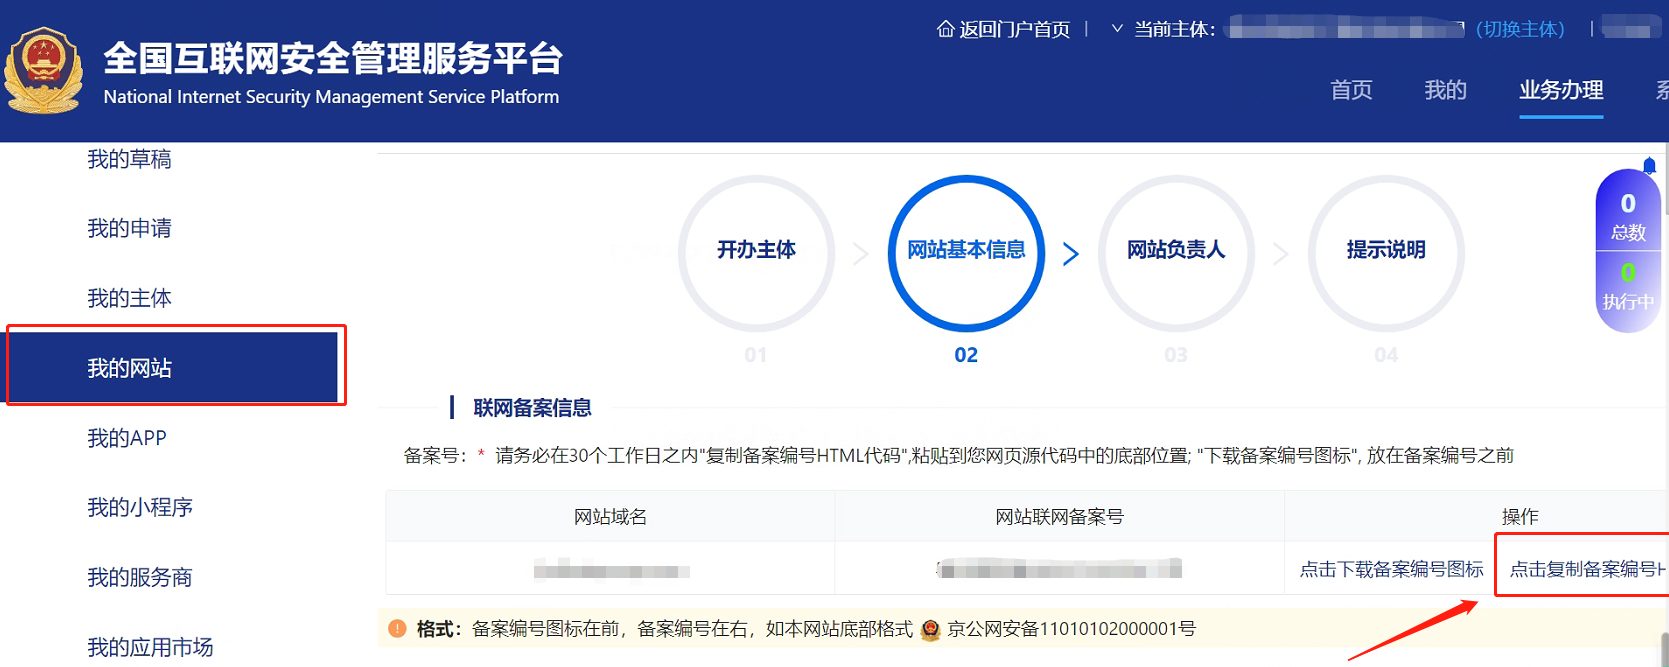Go to the 我的 navigation tab
Image resolution: width=1669 pixels, height=667 pixels.
coord(1445,90)
